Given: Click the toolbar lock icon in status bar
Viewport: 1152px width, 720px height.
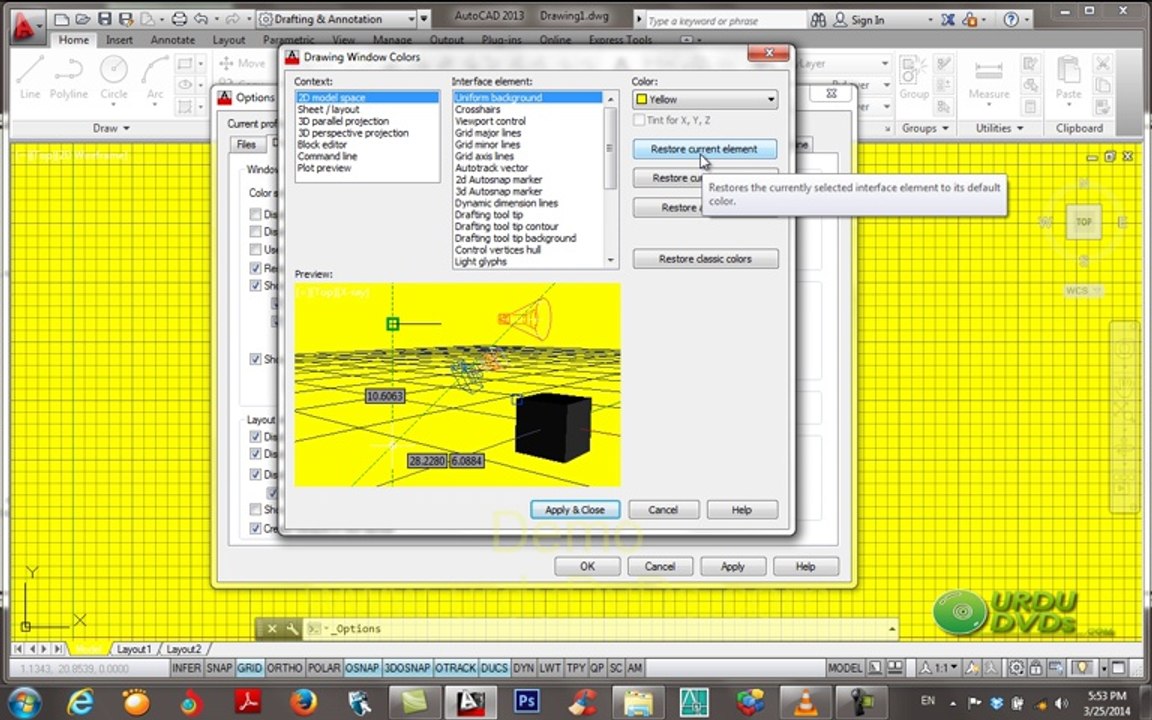Looking at the screenshot, I should point(1036,668).
